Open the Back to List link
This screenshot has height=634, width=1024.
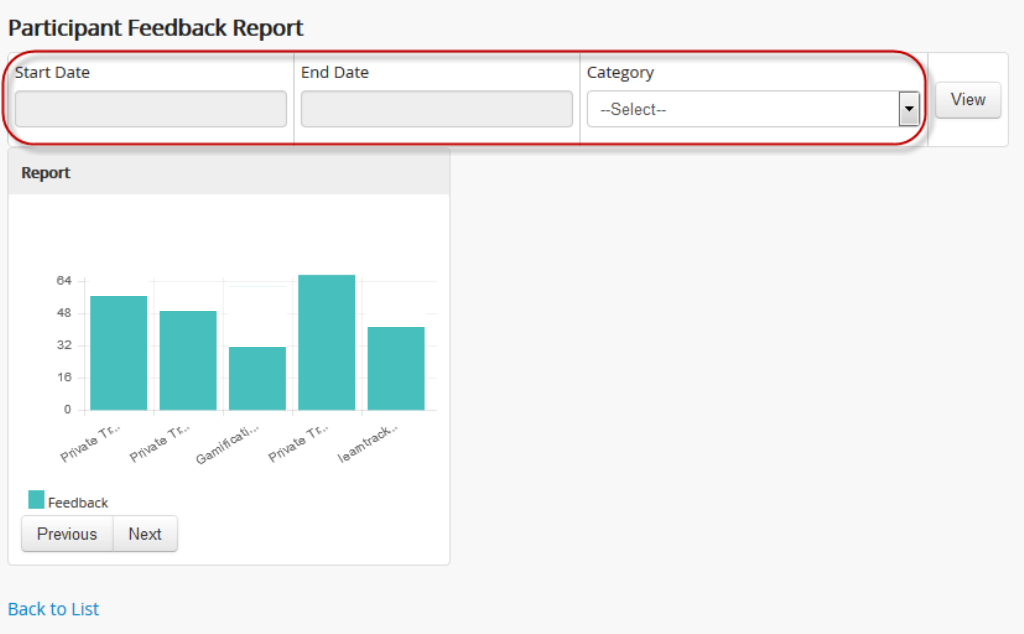54,609
